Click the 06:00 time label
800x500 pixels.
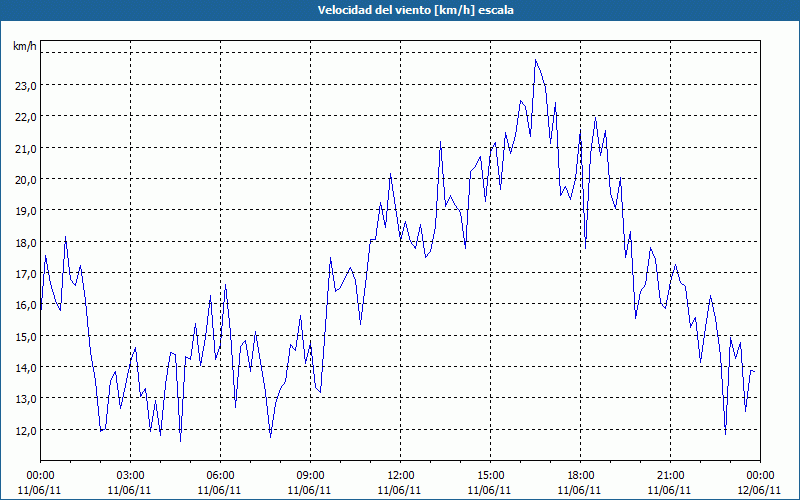pos(220,476)
